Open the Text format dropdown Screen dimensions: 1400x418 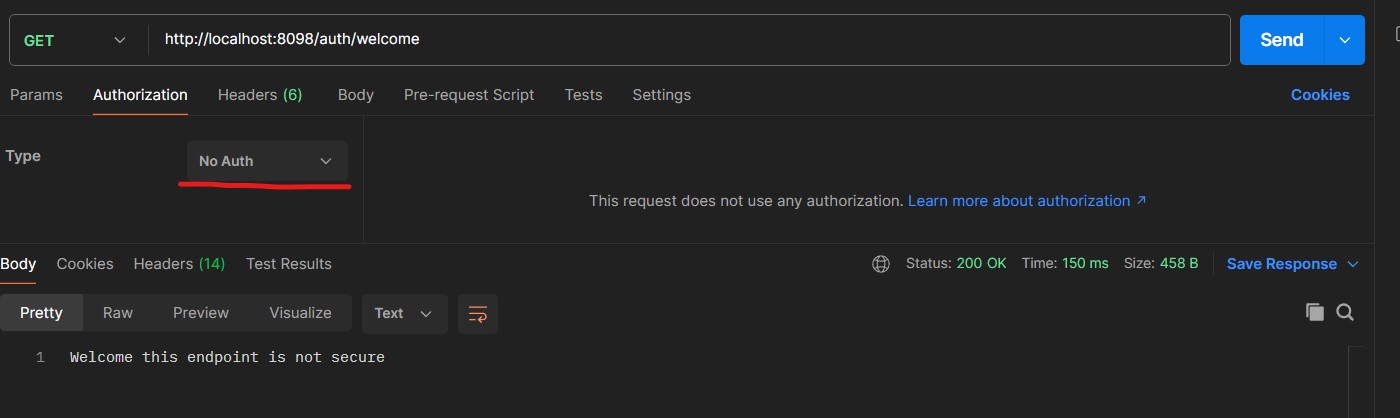pos(403,313)
